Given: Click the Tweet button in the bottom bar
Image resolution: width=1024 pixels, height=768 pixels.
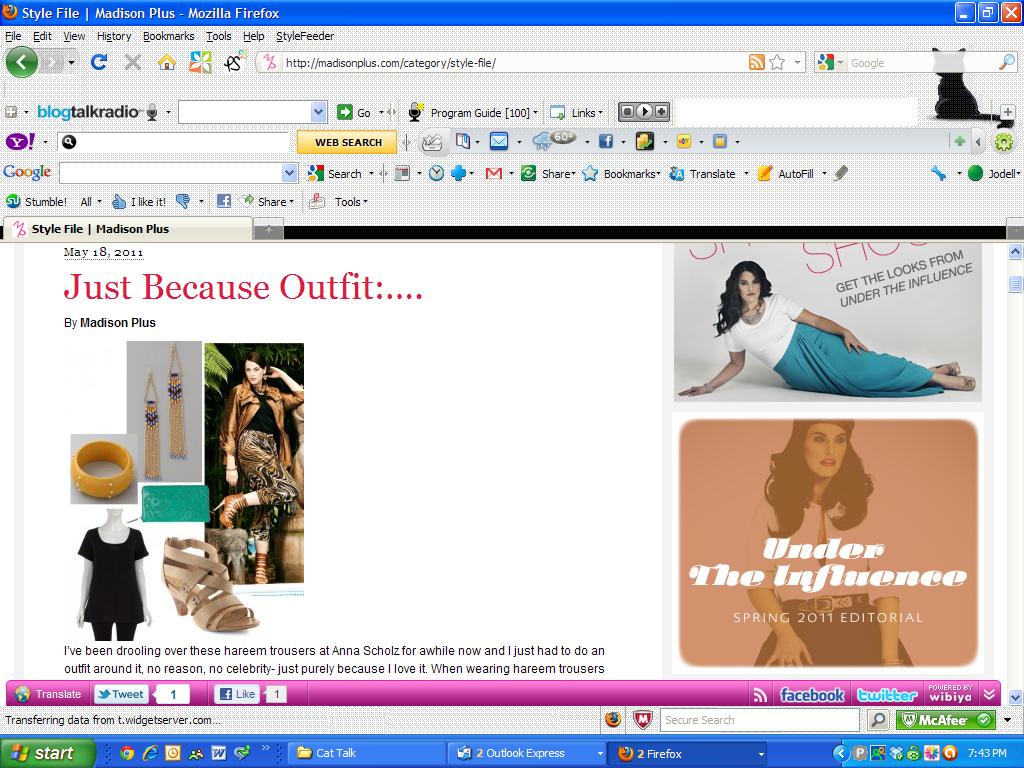Looking at the screenshot, I should click(x=121, y=694).
